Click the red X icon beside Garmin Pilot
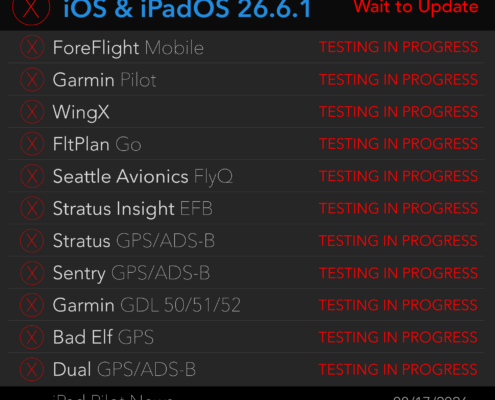The height and width of the screenshot is (400, 495). pyautogui.click(x=32, y=80)
